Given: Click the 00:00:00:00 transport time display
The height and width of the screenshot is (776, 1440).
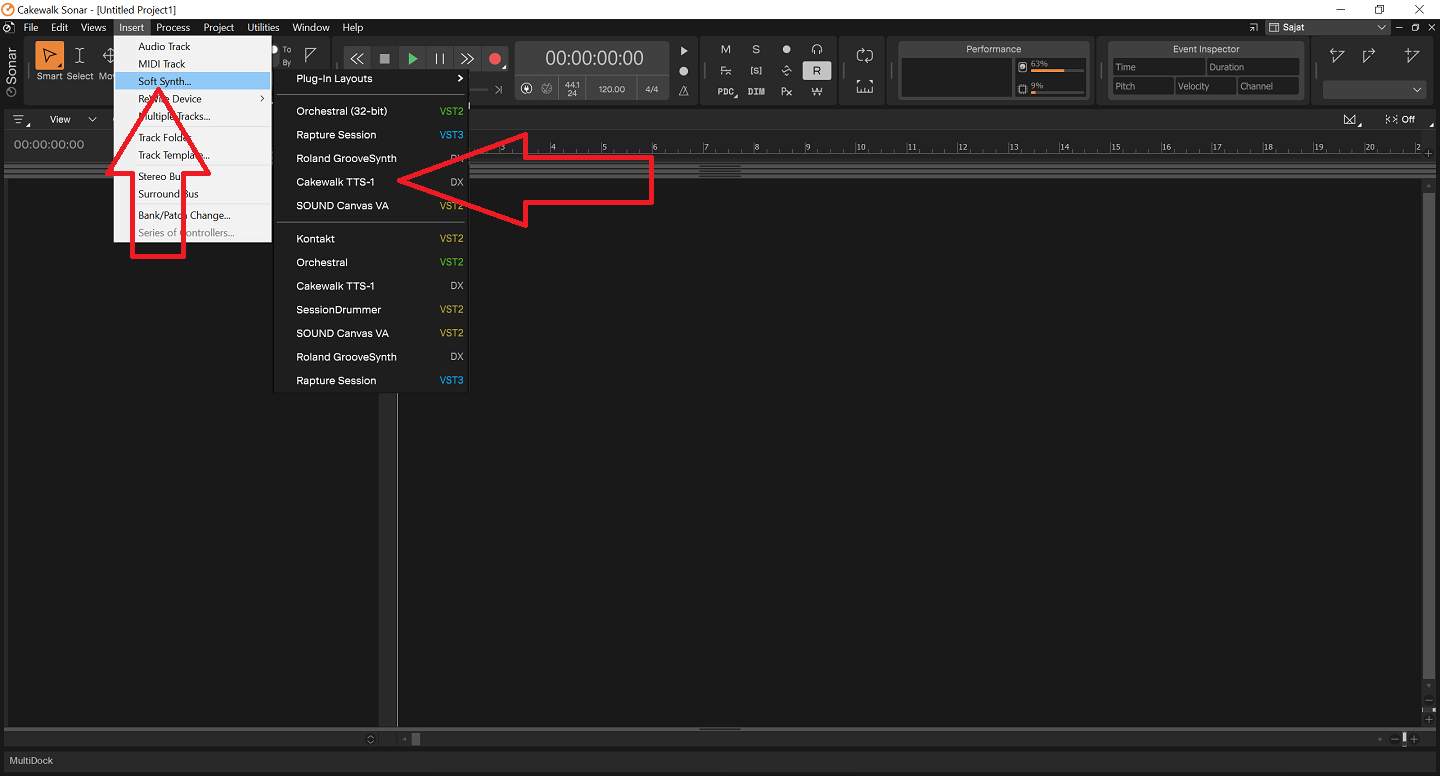Looking at the screenshot, I should [x=594, y=59].
